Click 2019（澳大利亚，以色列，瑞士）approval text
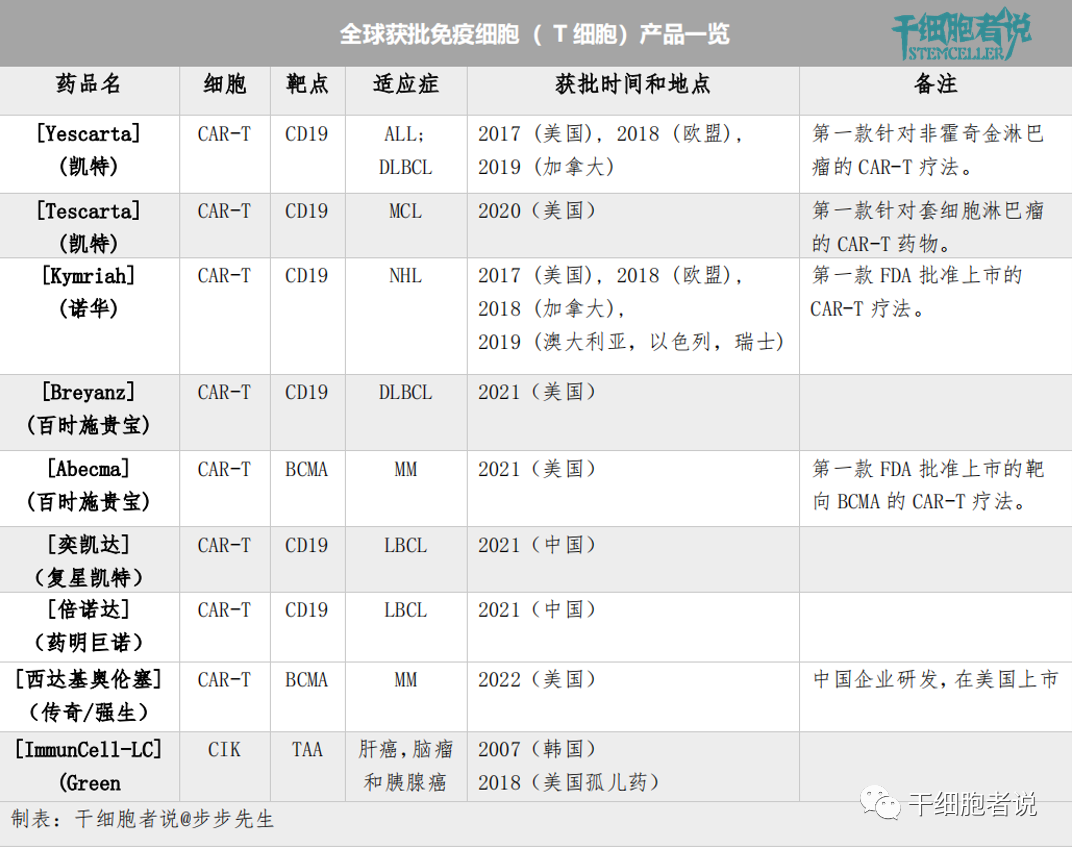The image size is (1072, 851). pyautogui.click(x=632, y=342)
